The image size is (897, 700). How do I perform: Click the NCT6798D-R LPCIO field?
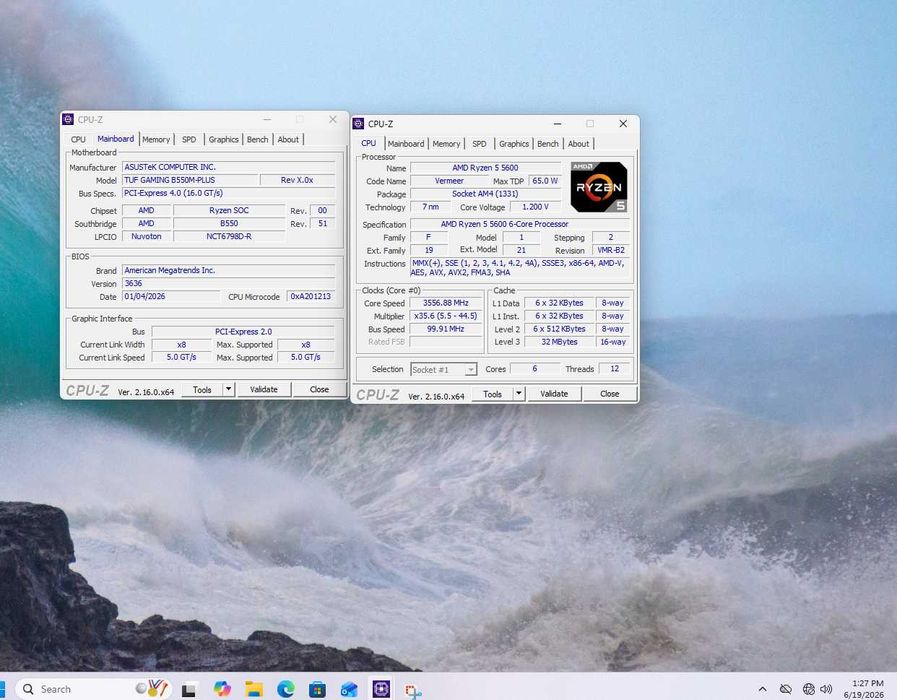point(229,236)
